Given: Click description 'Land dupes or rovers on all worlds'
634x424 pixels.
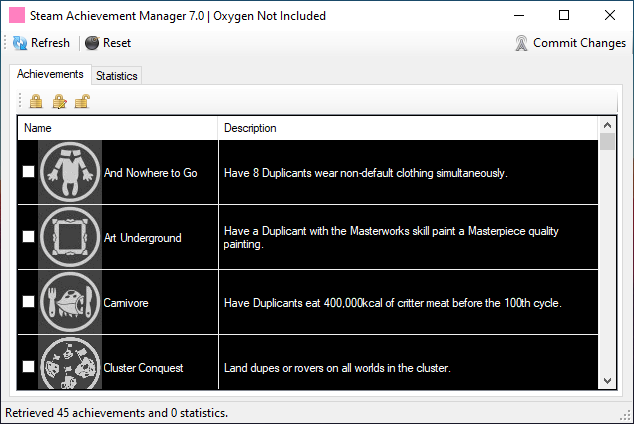Looking at the screenshot, I should tap(337, 368).
